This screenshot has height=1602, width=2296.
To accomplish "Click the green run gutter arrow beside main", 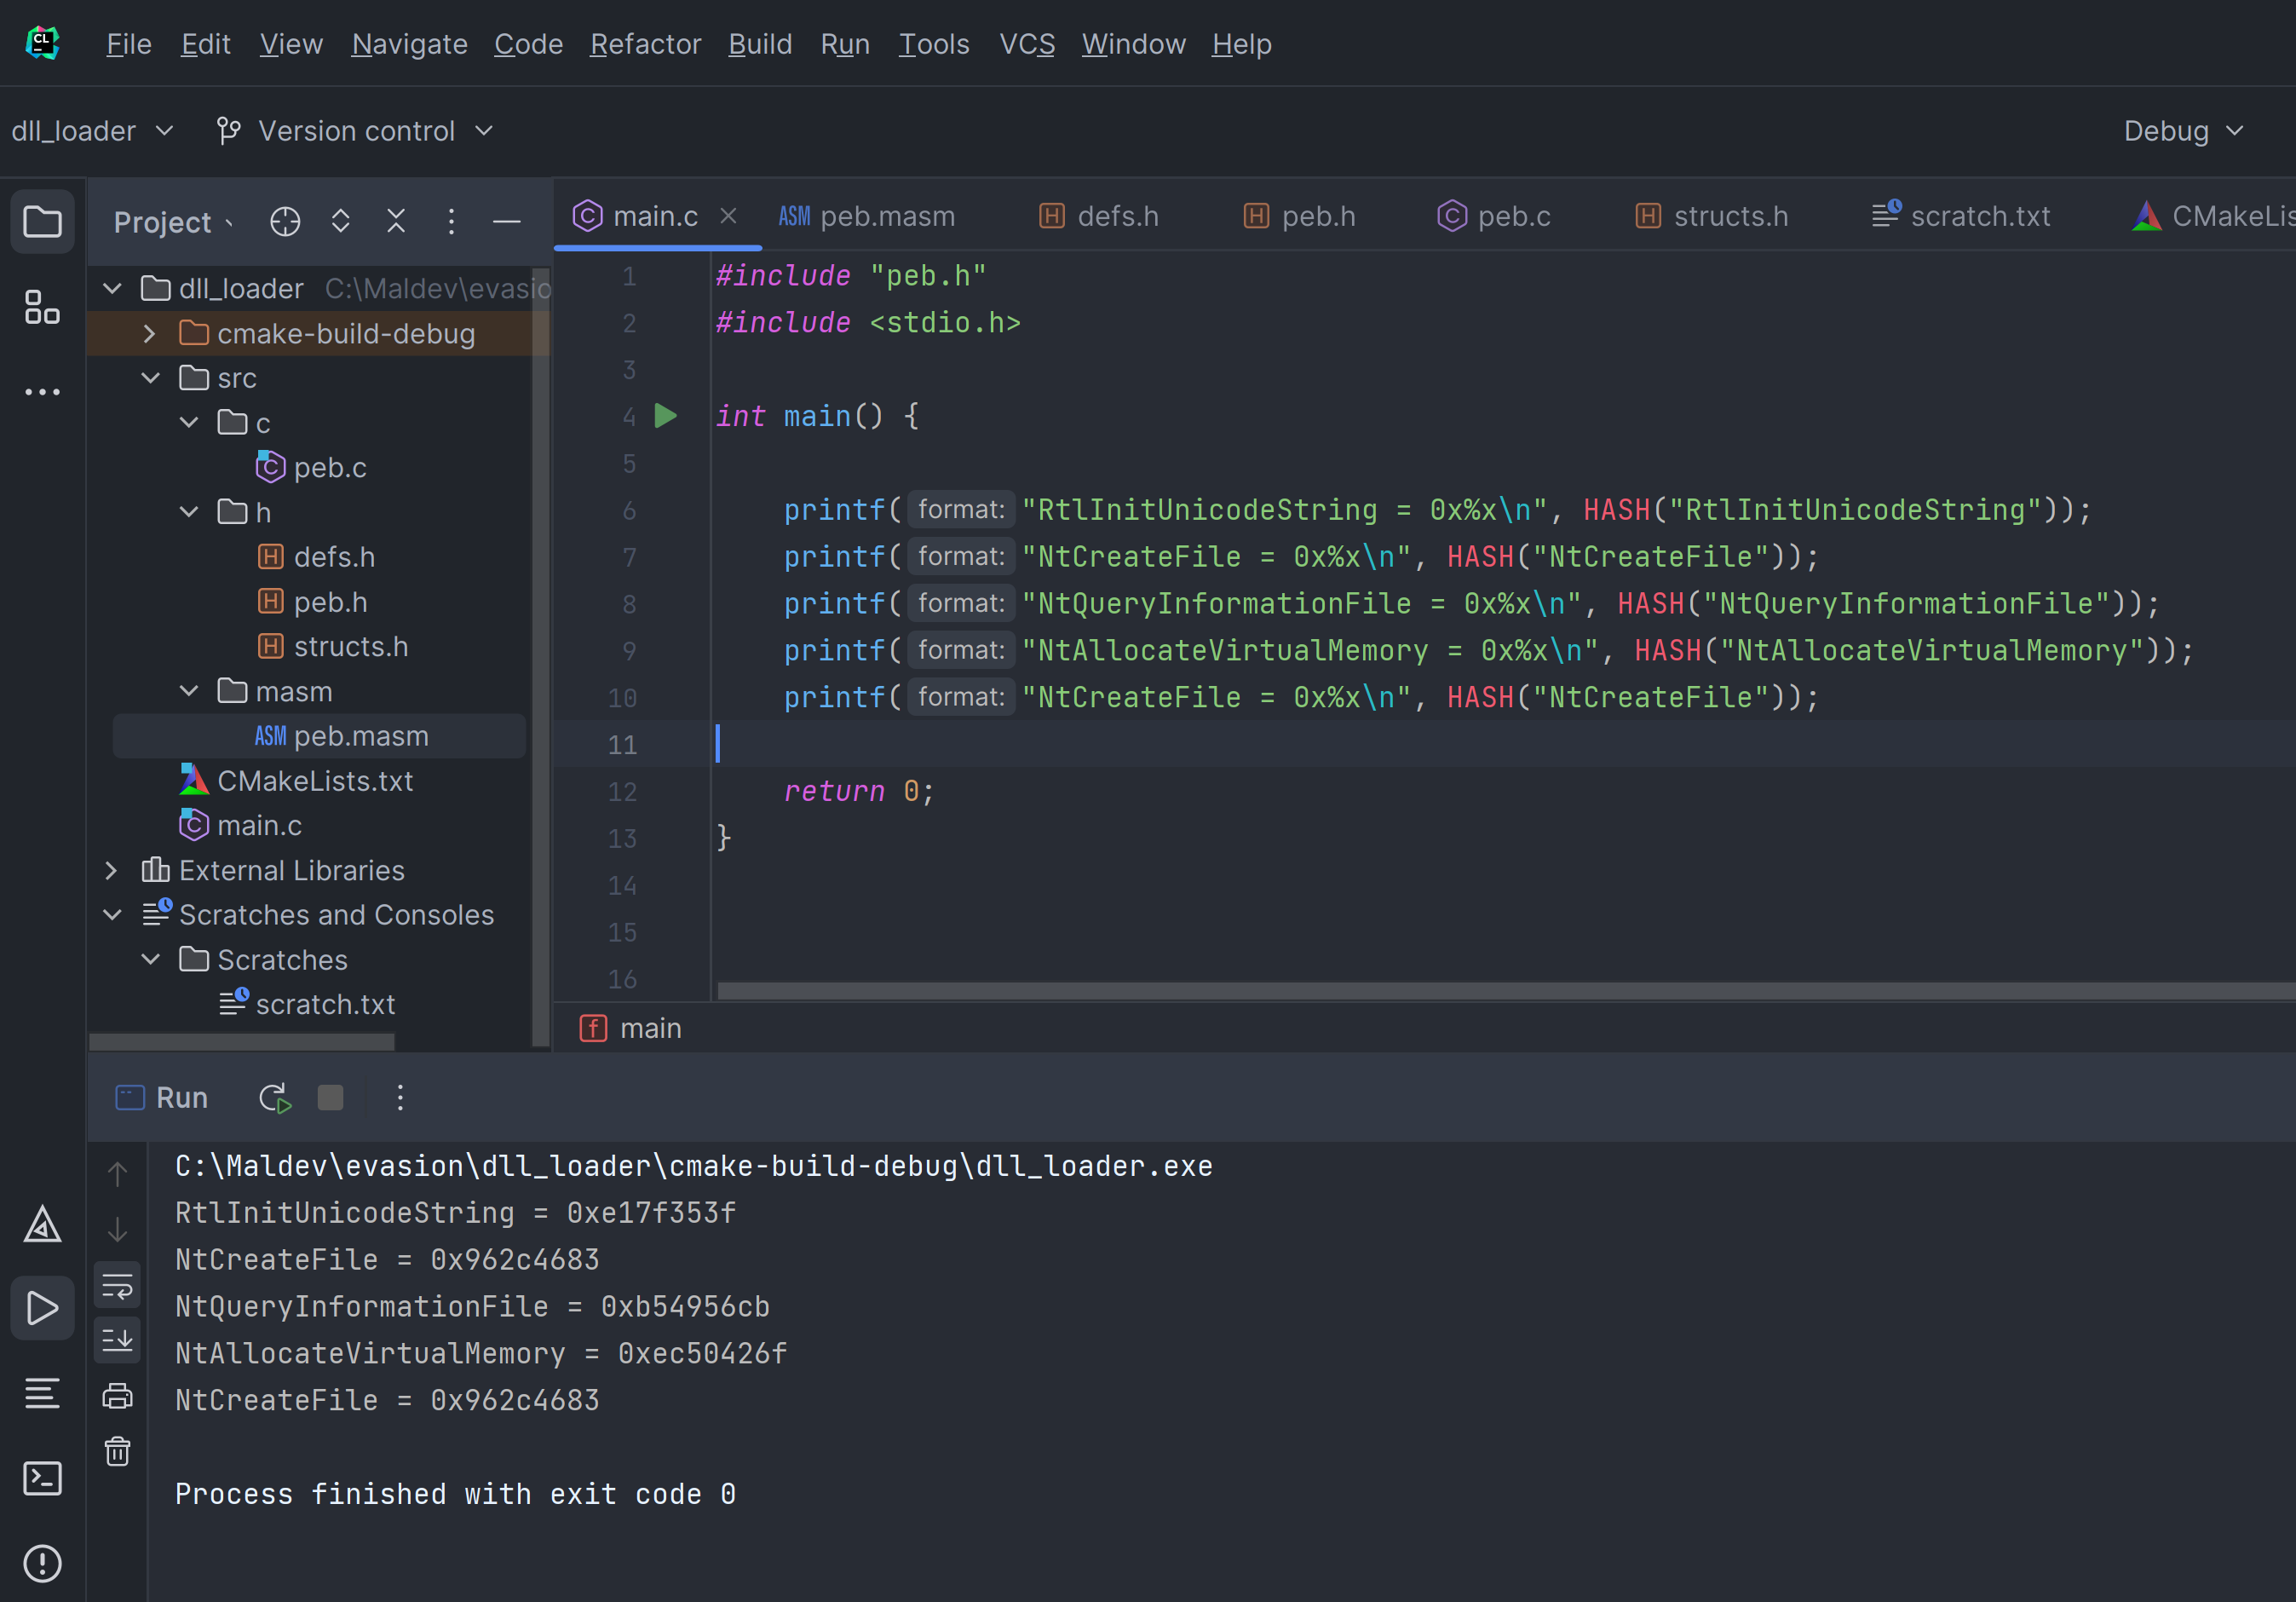I will click(x=666, y=416).
